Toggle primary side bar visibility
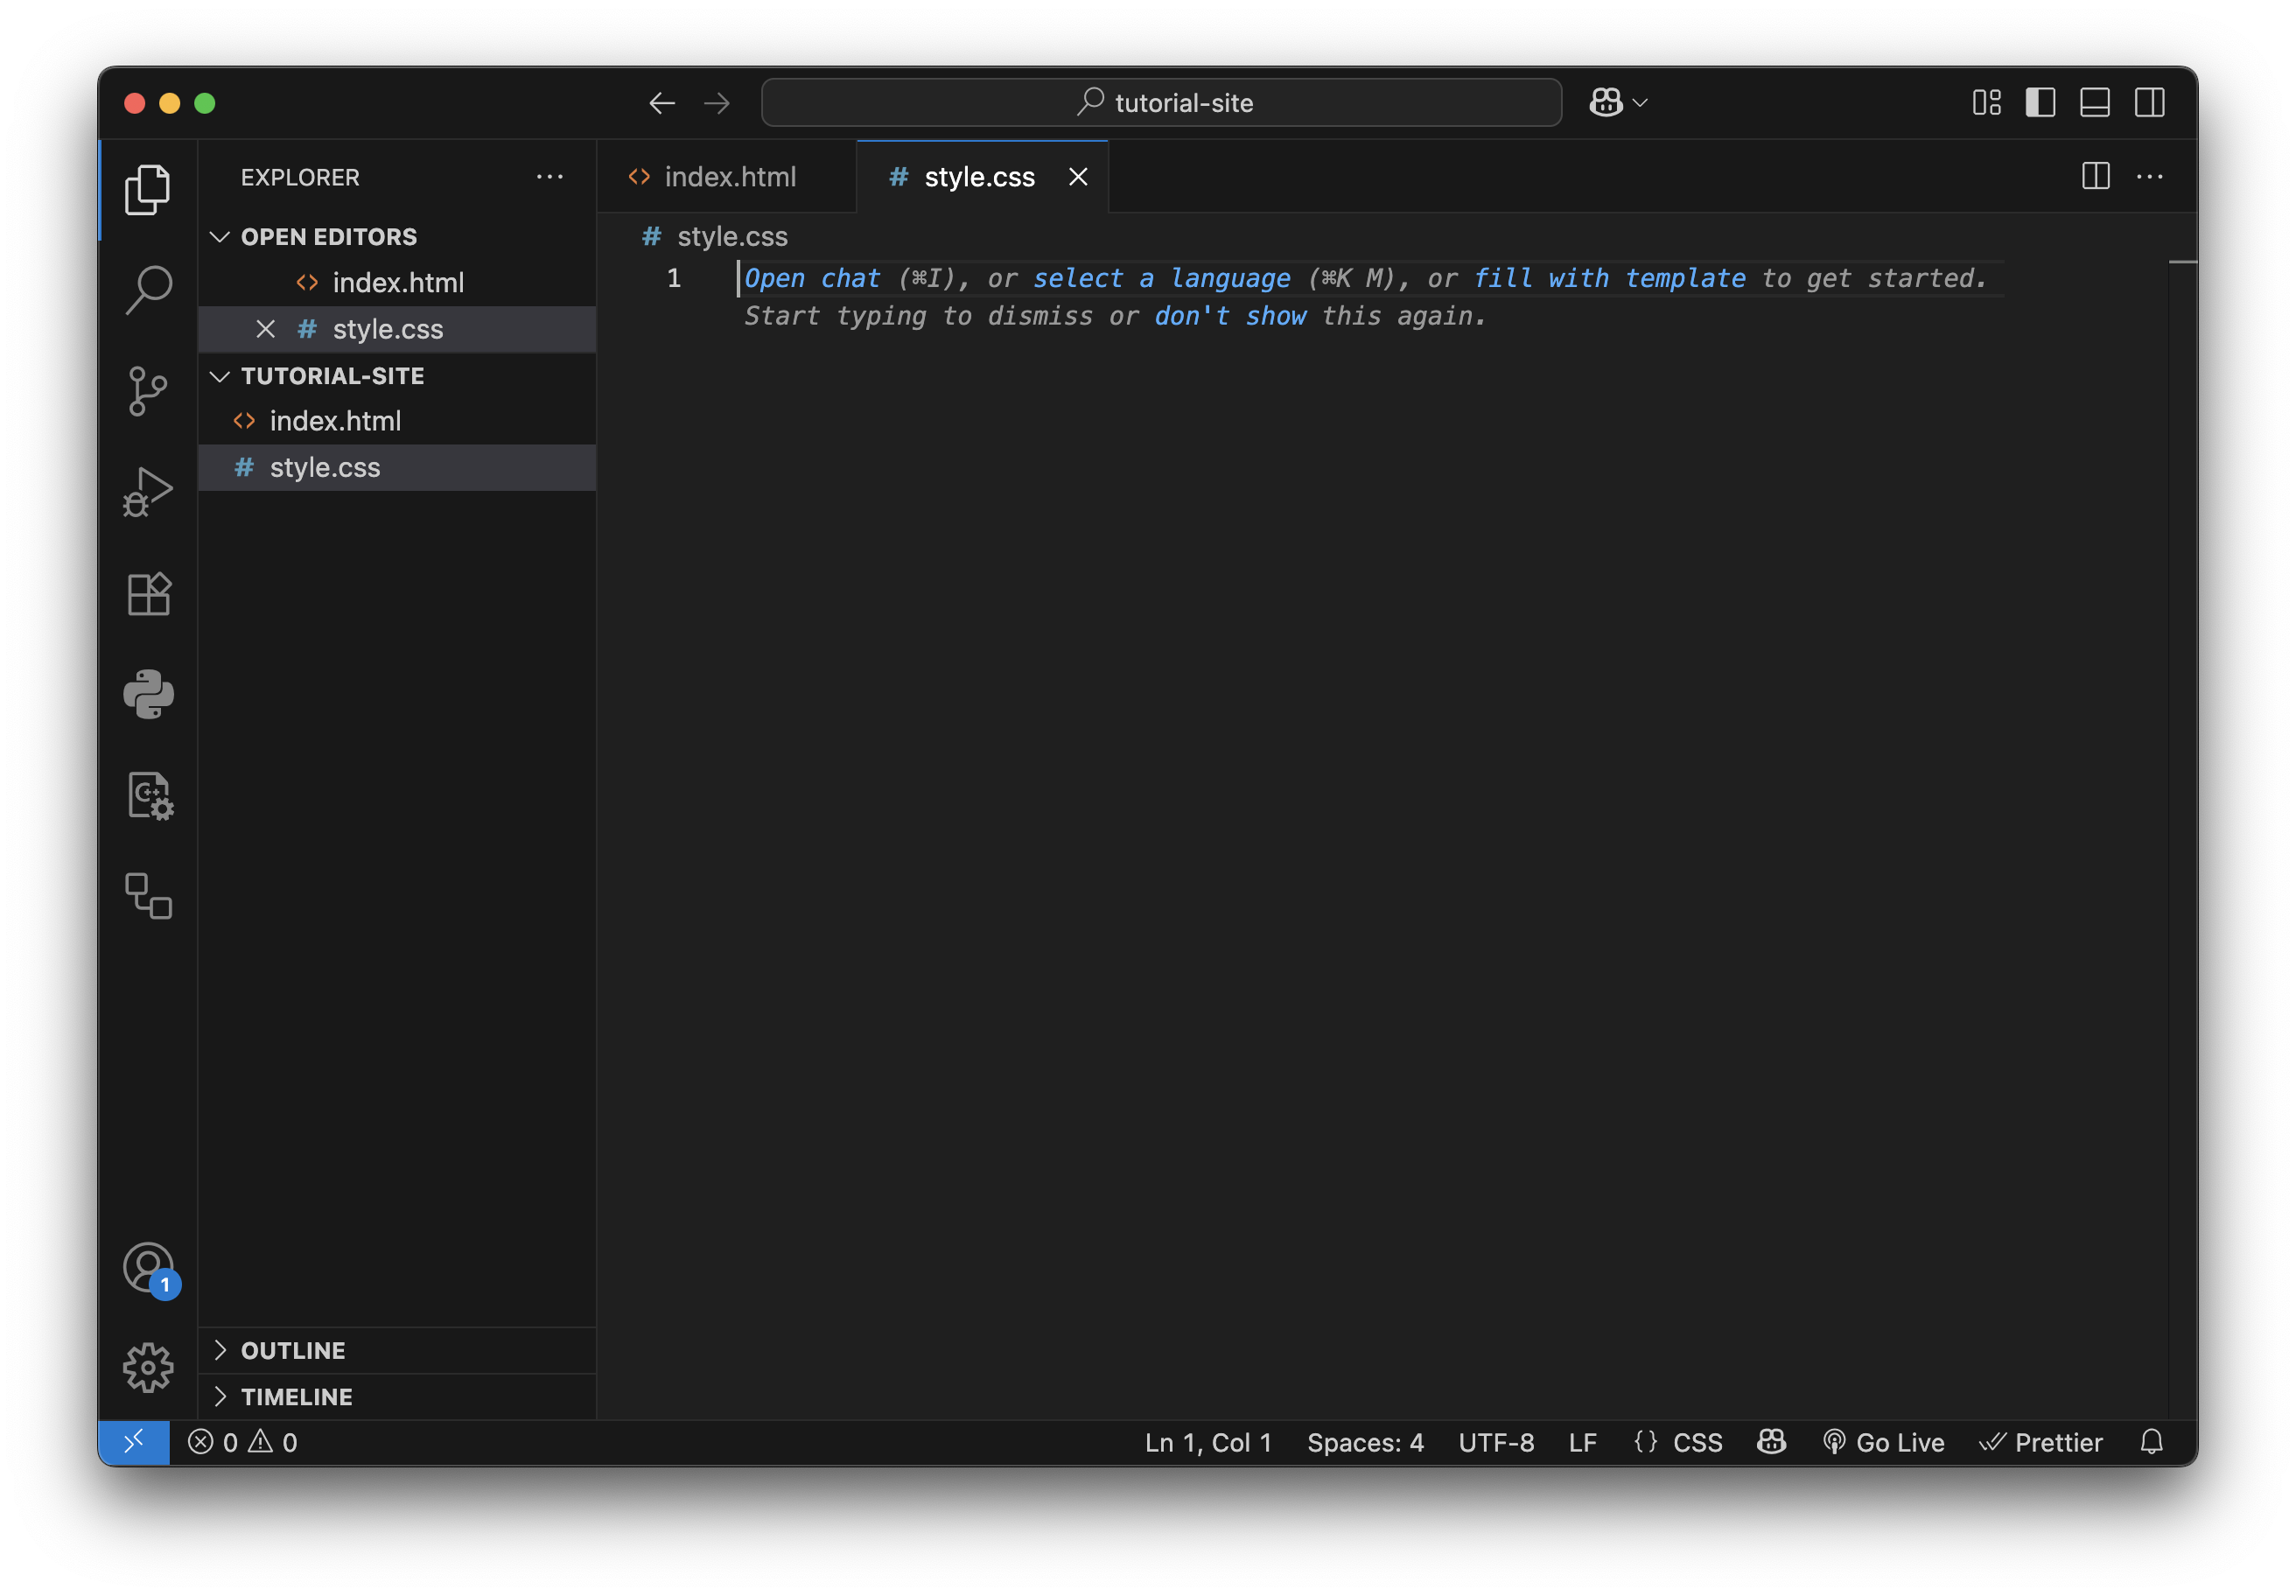This screenshot has height=1596, width=2296. [x=2040, y=102]
